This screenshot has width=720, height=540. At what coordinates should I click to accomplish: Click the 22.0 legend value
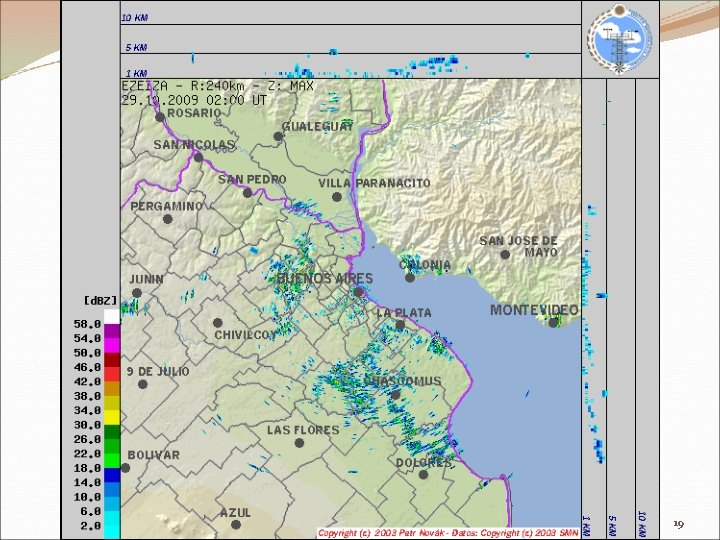click(x=87, y=454)
